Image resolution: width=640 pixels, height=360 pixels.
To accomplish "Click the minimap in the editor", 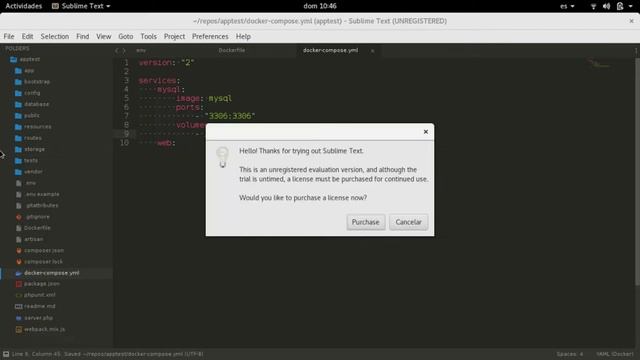I will coord(599,64).
